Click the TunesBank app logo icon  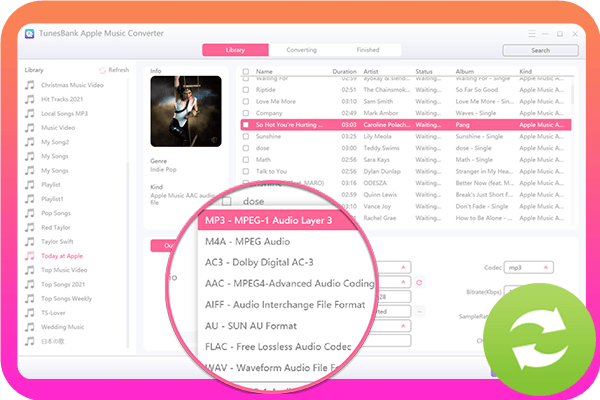29,34
